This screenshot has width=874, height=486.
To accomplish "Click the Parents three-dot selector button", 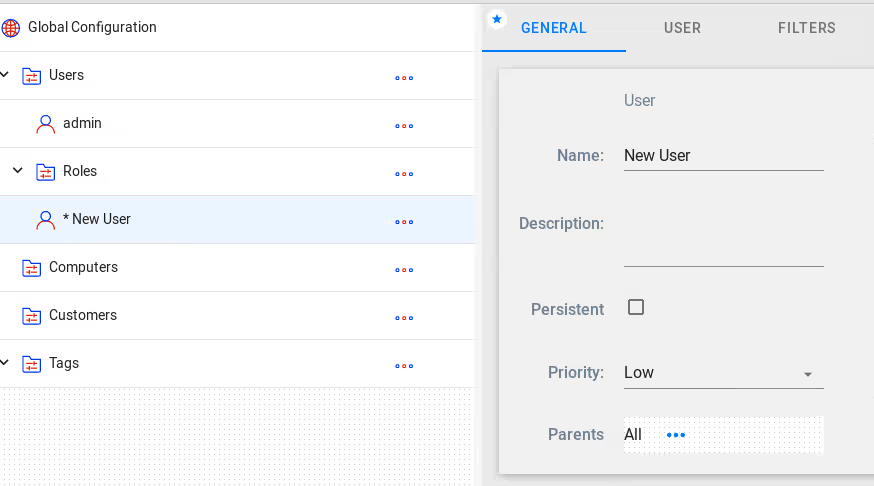I will pos(676,435).
